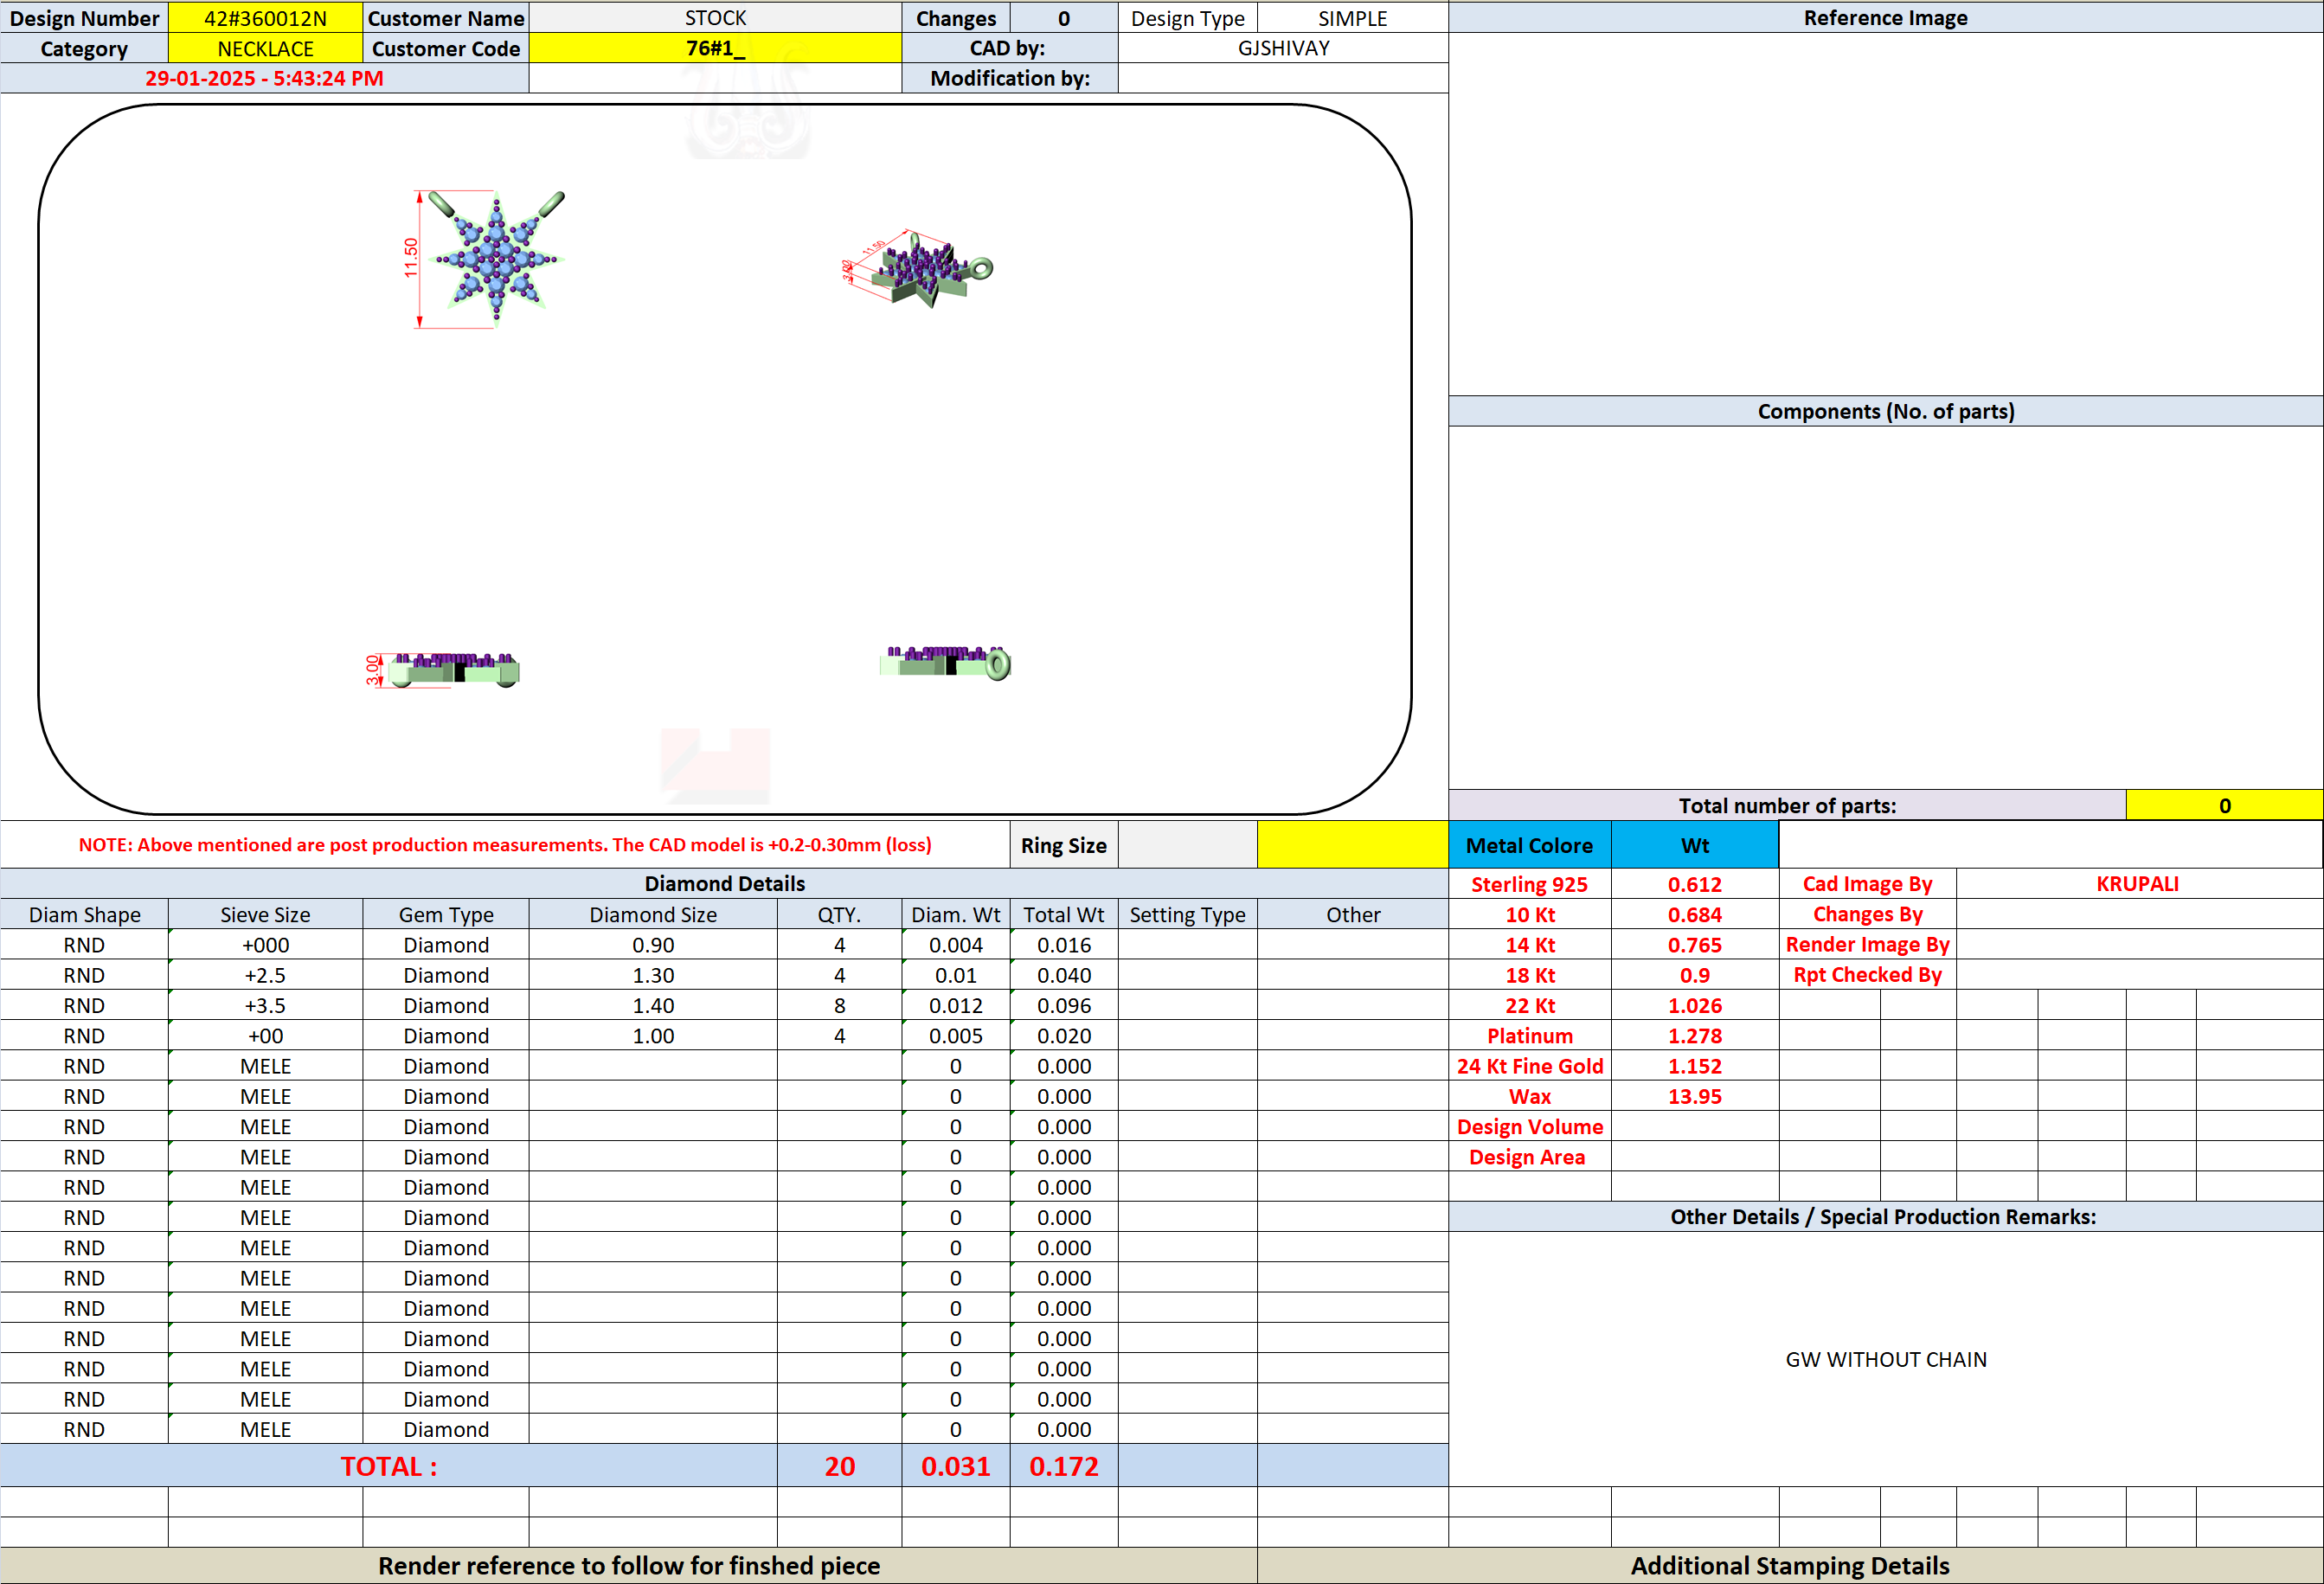Select the Changes count value 0

(x=1063, y=18)
